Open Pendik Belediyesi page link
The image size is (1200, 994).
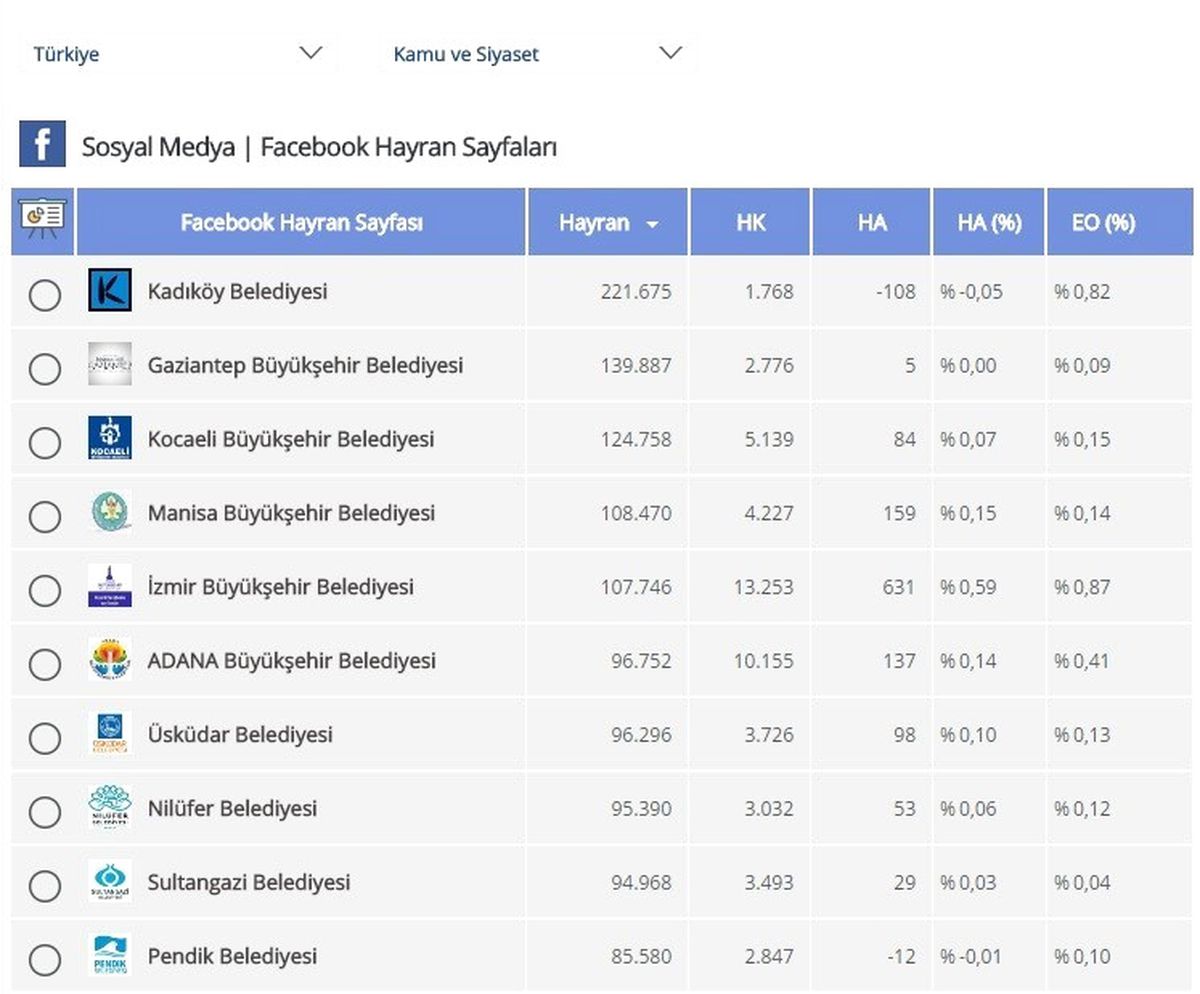tap(232, 956)
